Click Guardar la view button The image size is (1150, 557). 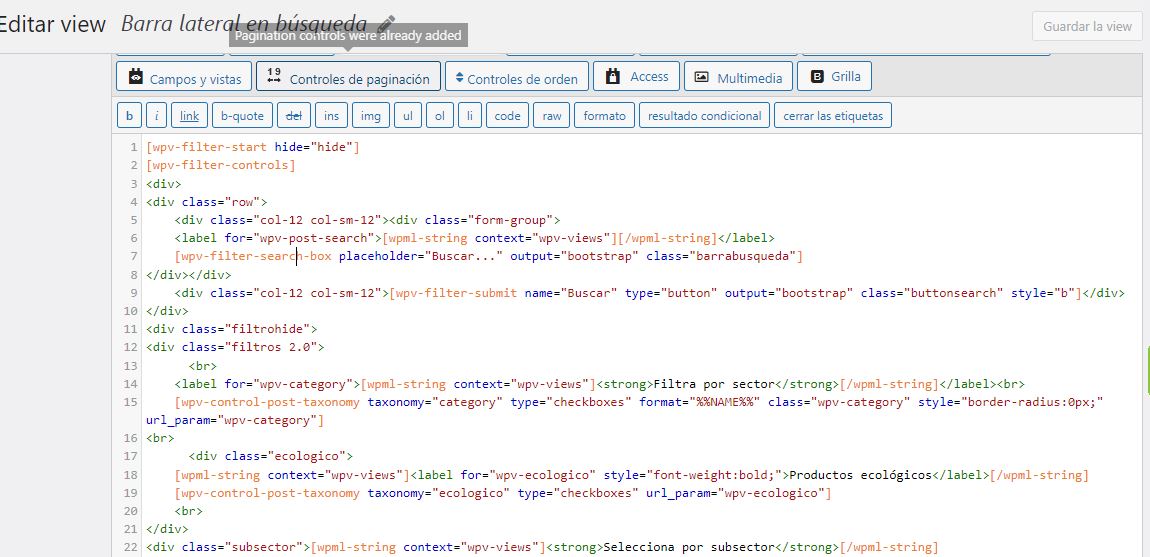(x=1087, y=26)
